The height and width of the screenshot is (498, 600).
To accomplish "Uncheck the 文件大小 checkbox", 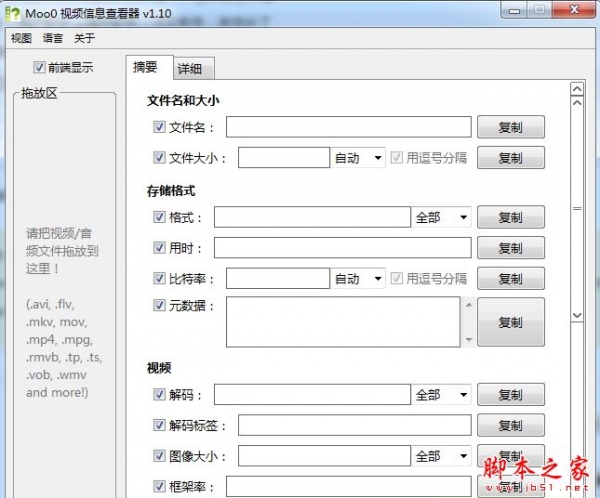I will coord(159,157).
